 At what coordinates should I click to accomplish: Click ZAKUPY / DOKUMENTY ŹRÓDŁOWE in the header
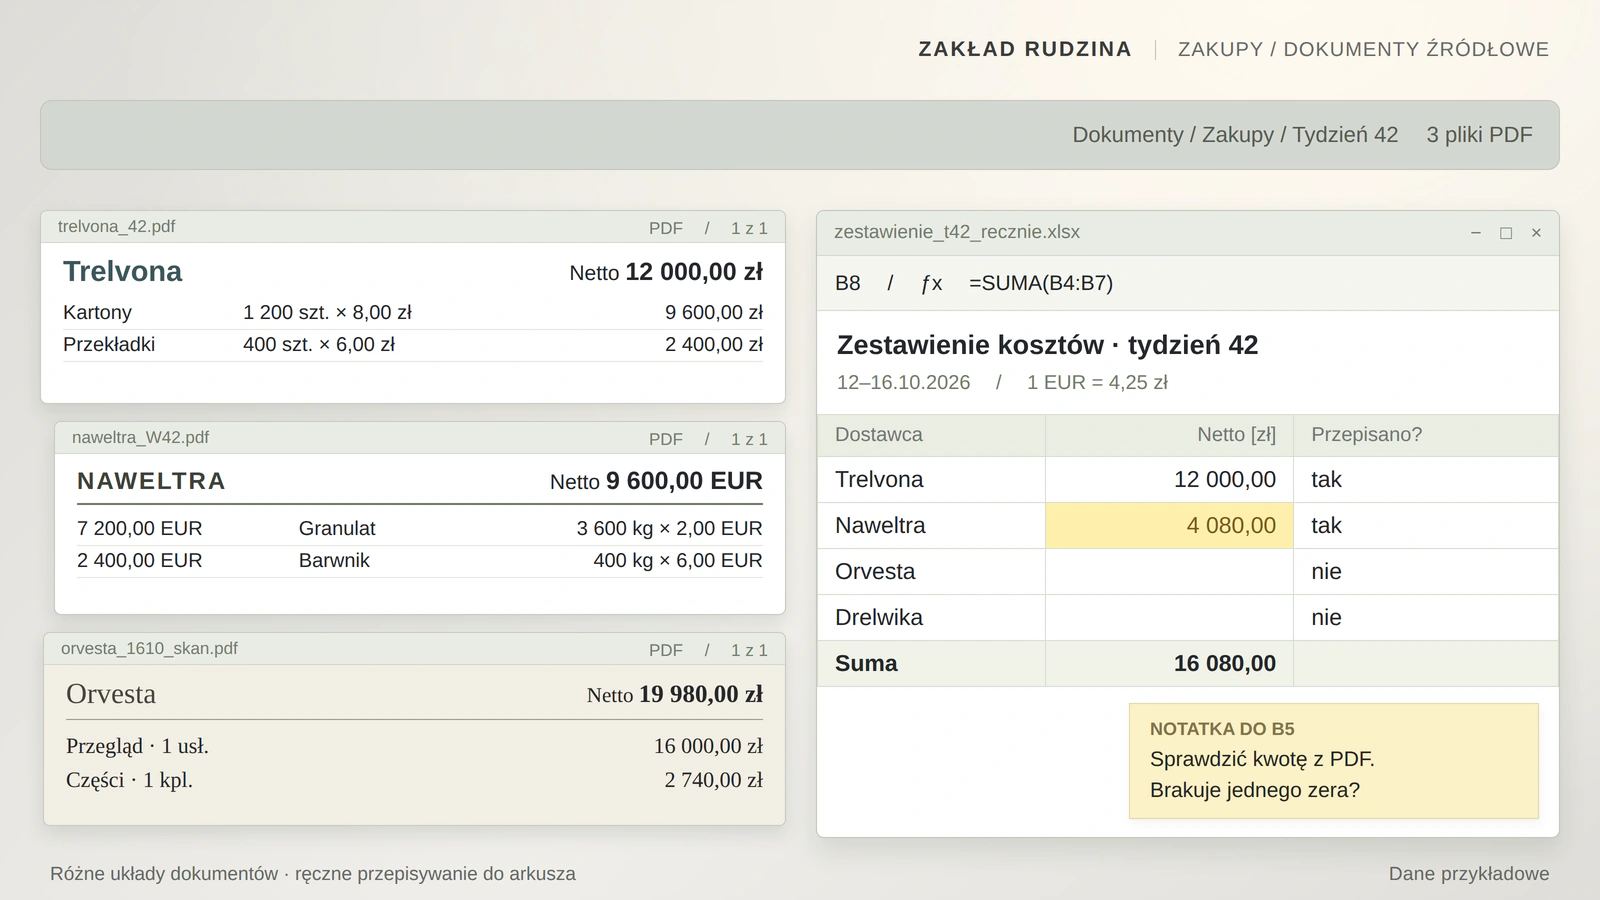tap(1363, 49)
